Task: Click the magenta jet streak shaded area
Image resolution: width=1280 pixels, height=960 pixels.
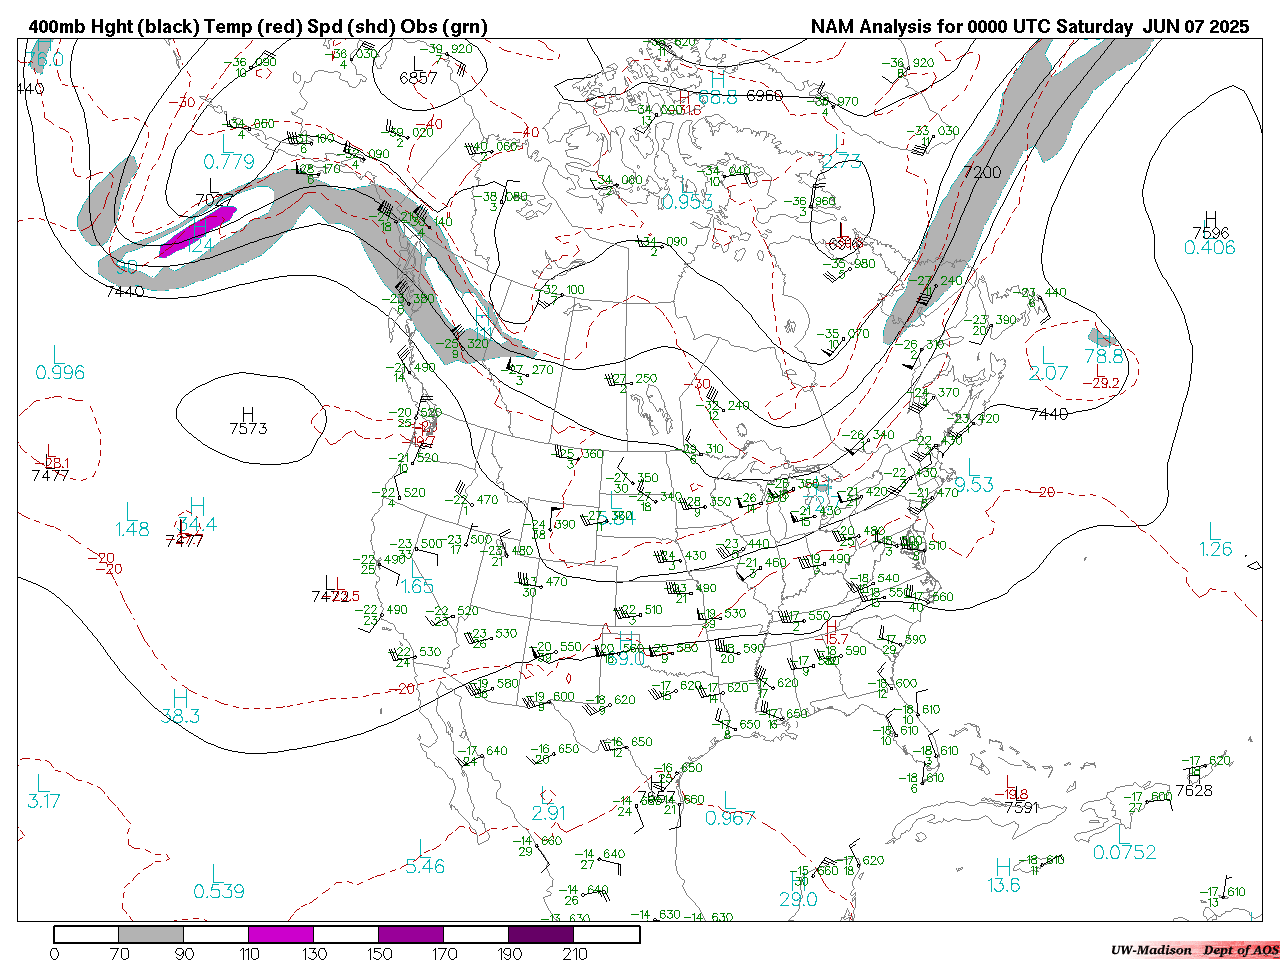Action: click(198, 231)
